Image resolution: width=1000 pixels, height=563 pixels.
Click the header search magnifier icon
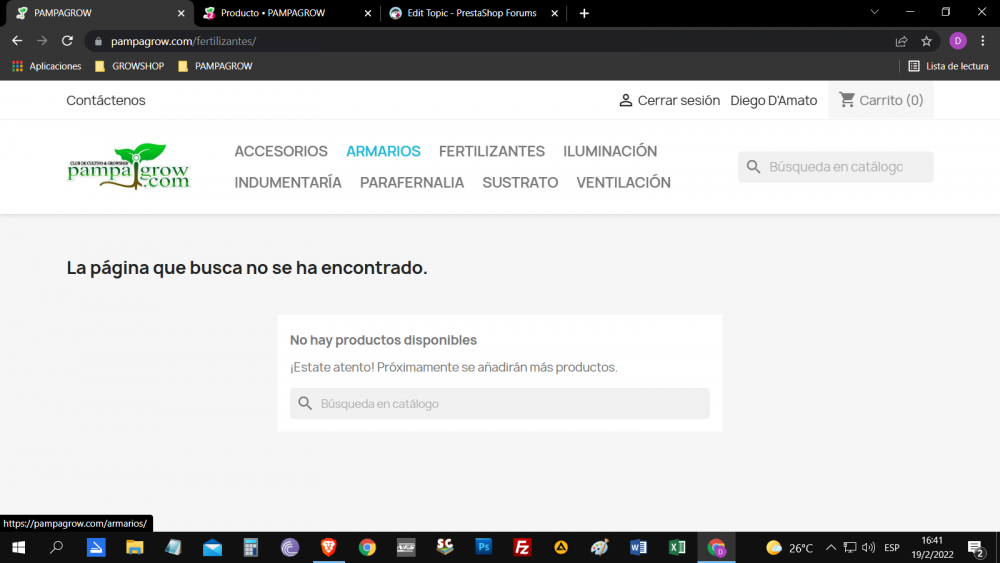[x=753, y=166]
